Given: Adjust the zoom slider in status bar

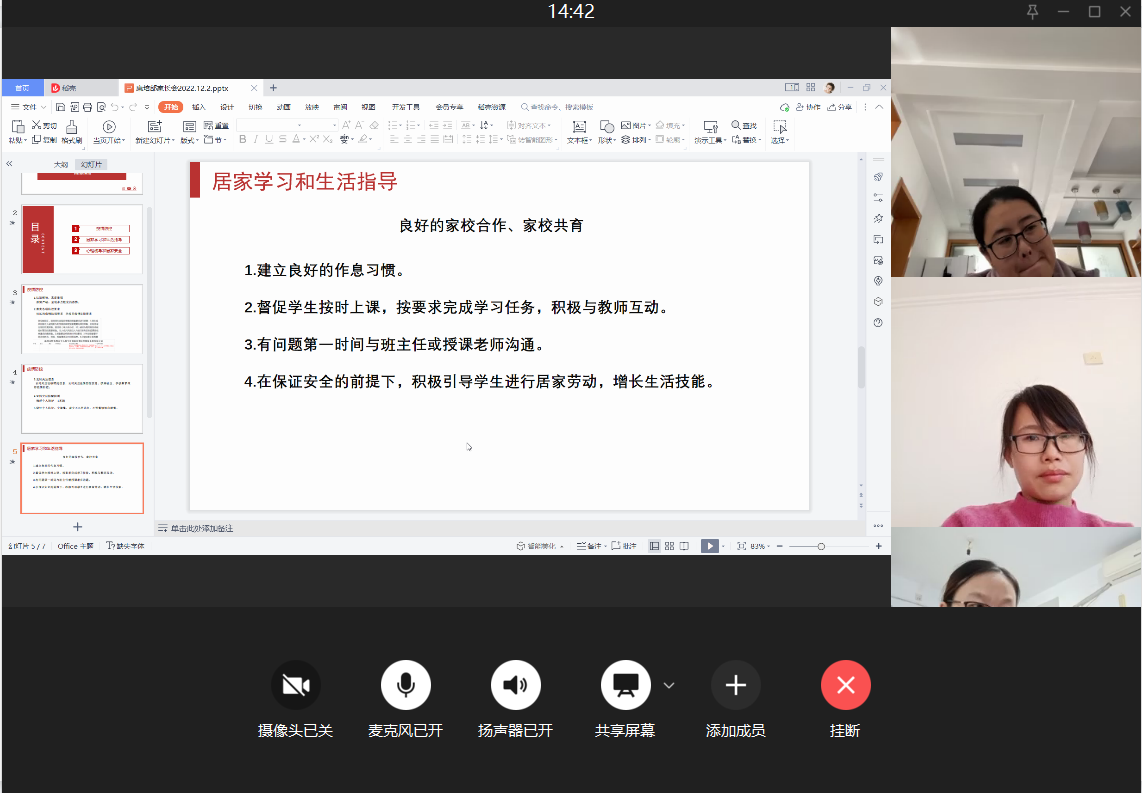Looking at the screenshot, I should (x=821, y=546).
